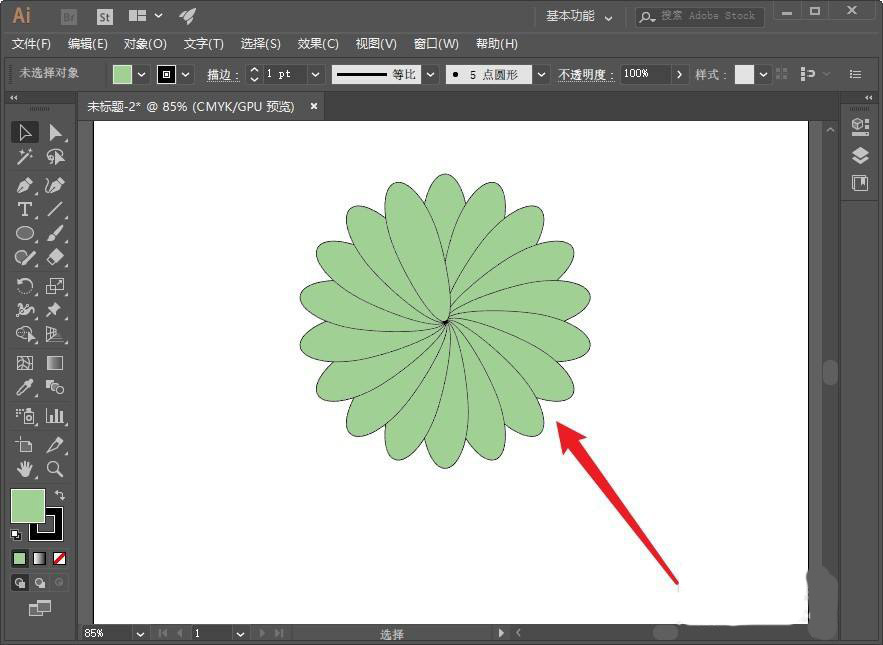Activate the Magic Wand tool
Viewport: 883px width, 645px height.
click(x=25, y=157)
